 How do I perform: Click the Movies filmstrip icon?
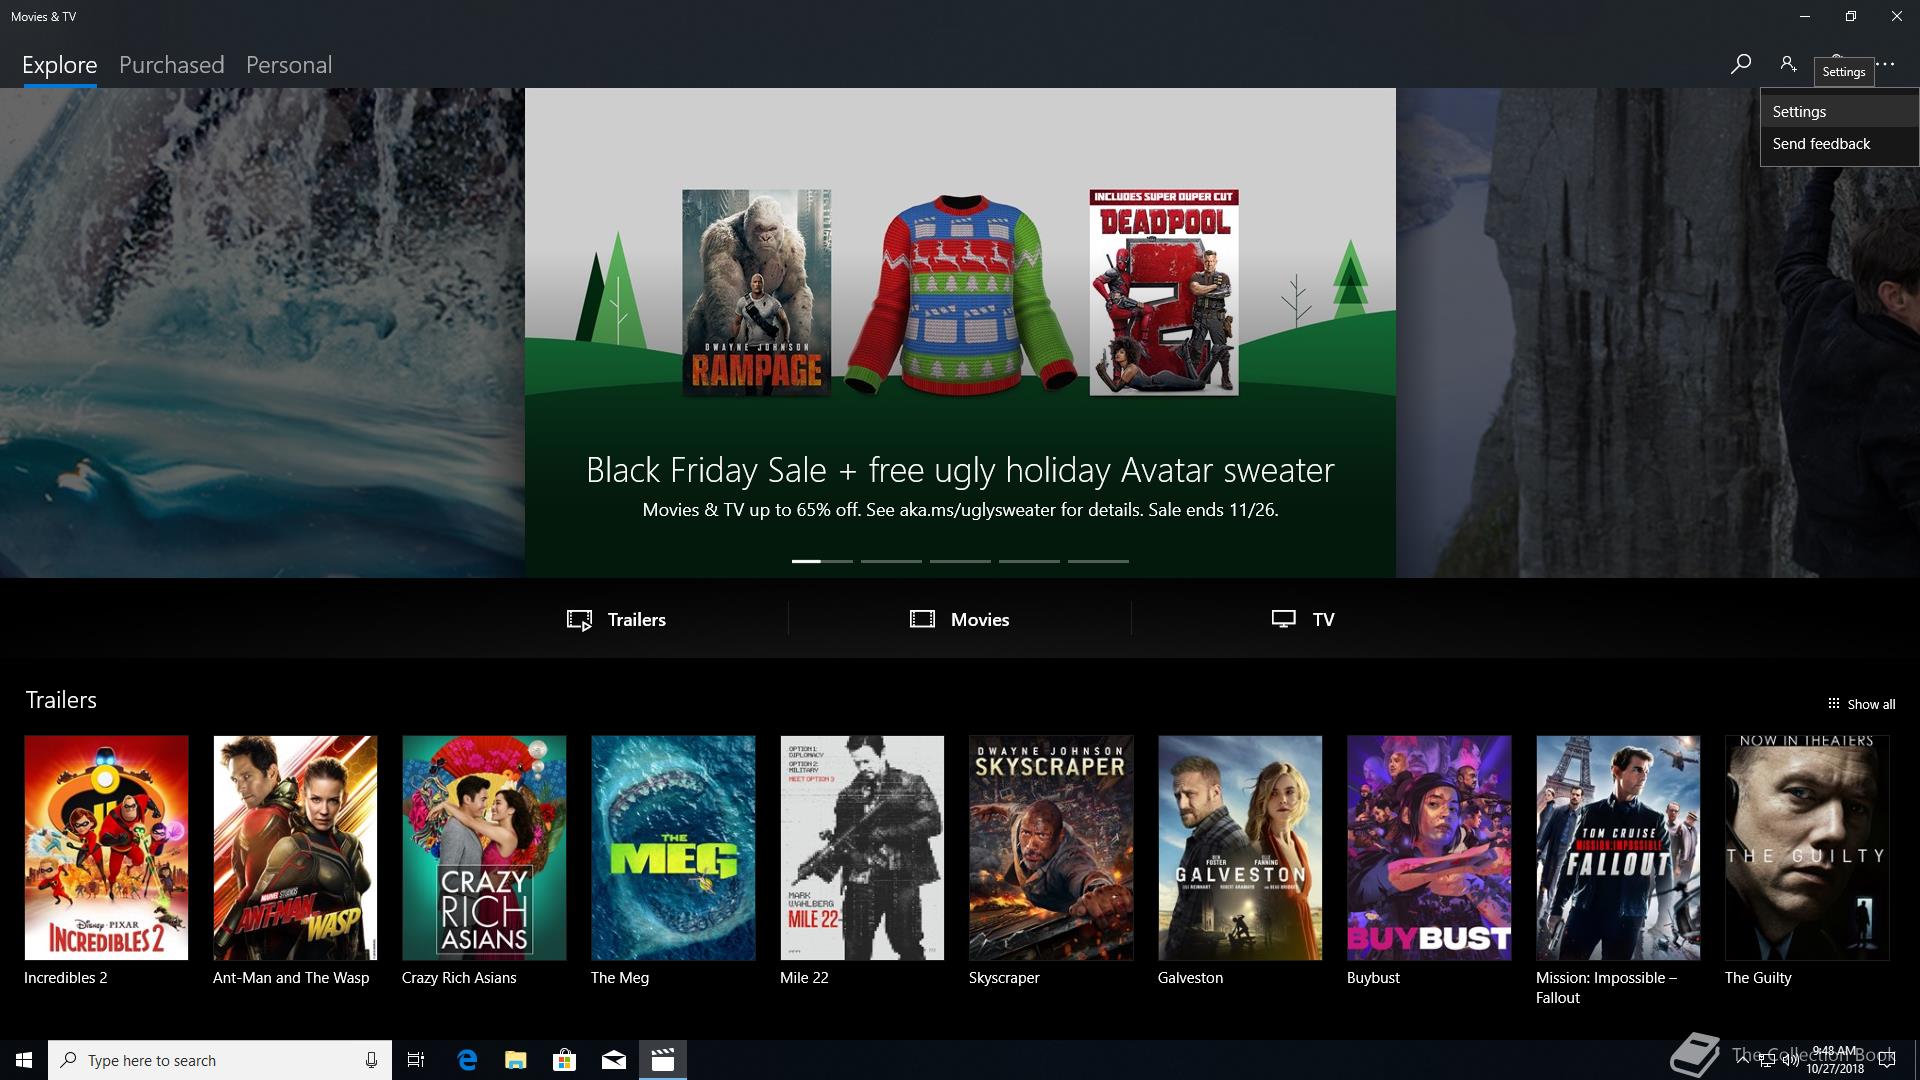coord(922,619)
